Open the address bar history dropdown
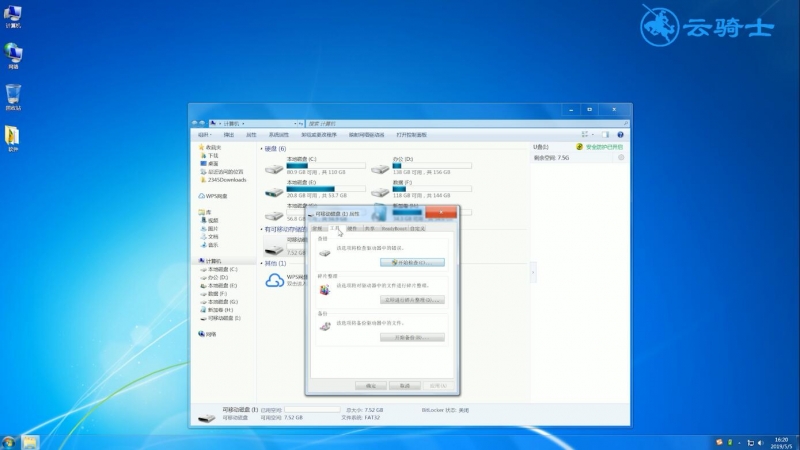Image resolution: width=800 pixels, height=450 pixels. 295,123
